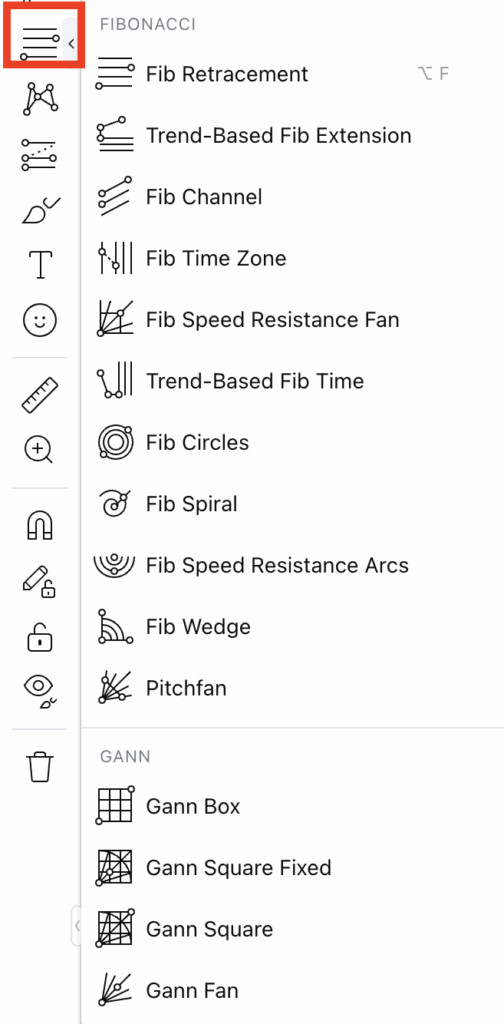The height and width of the screenshot is (1024, 504).
Task: Select the Text tool icon
Action: pos(40,265)
